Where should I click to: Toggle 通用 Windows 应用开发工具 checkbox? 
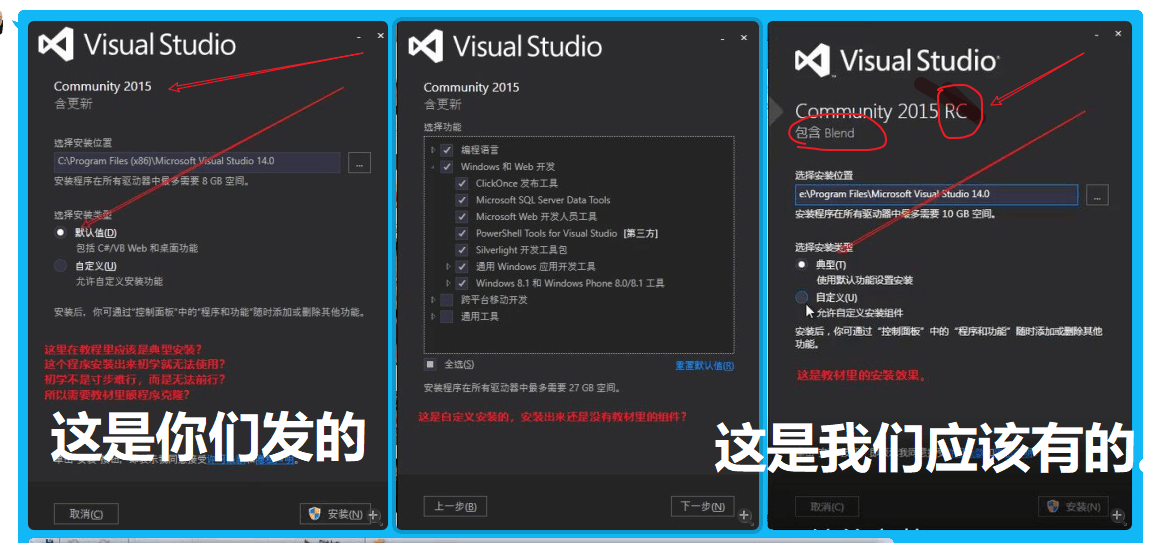click(x=462, y=266)
